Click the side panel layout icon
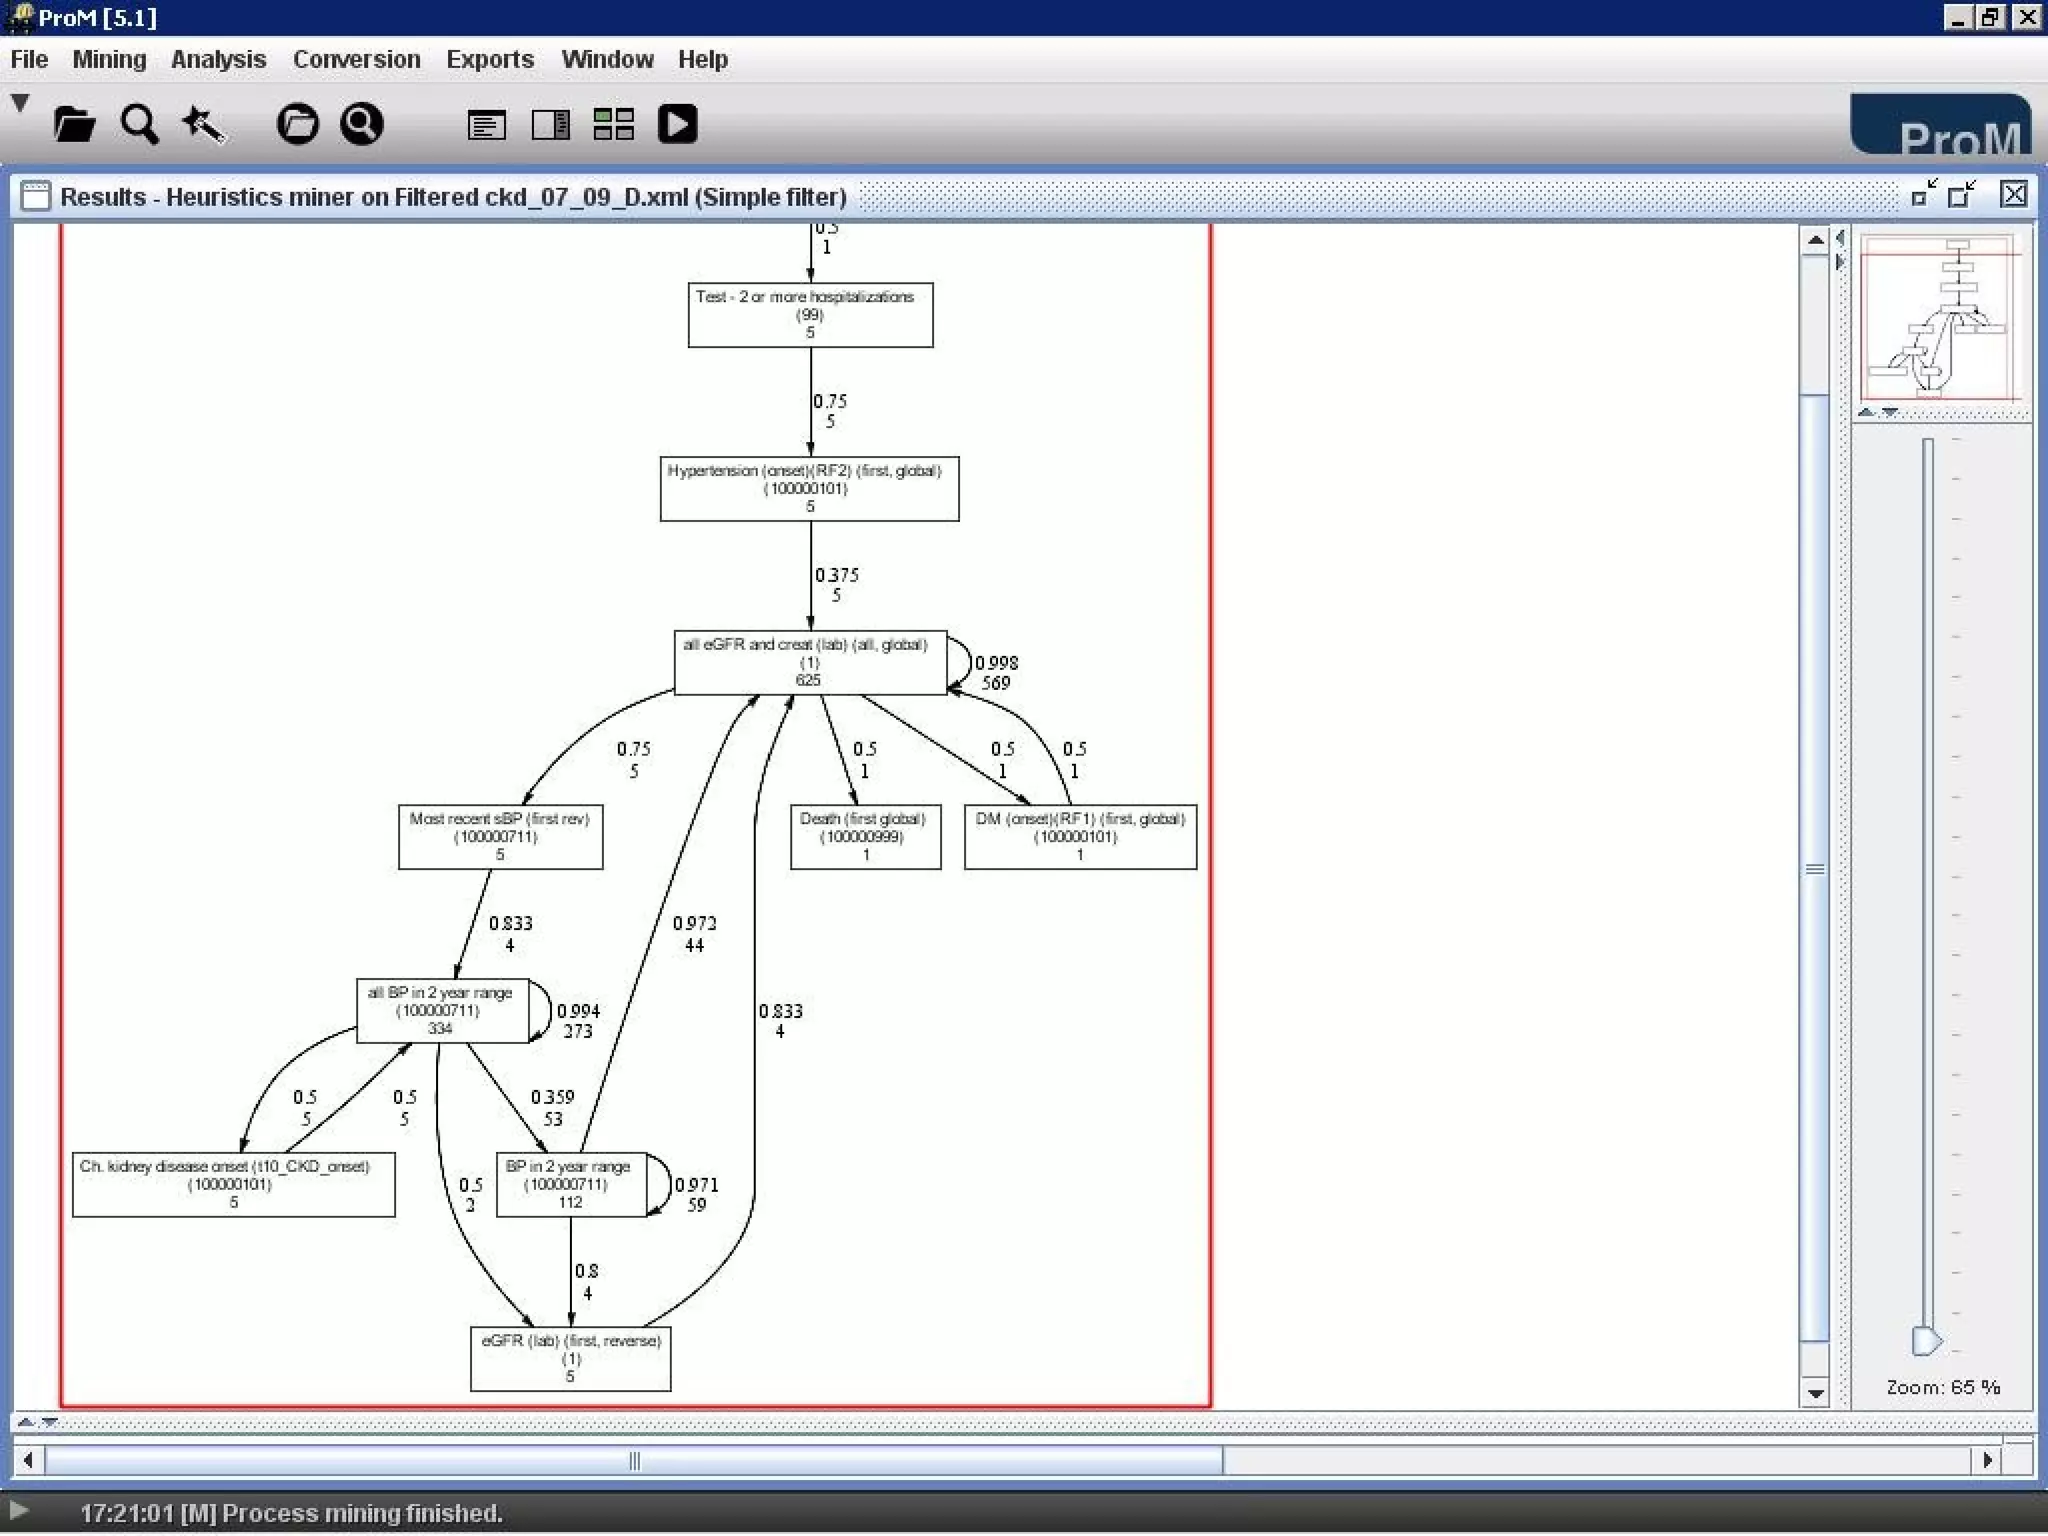This screenshot has height=1536, width=2048. click(x=550, y=125)
